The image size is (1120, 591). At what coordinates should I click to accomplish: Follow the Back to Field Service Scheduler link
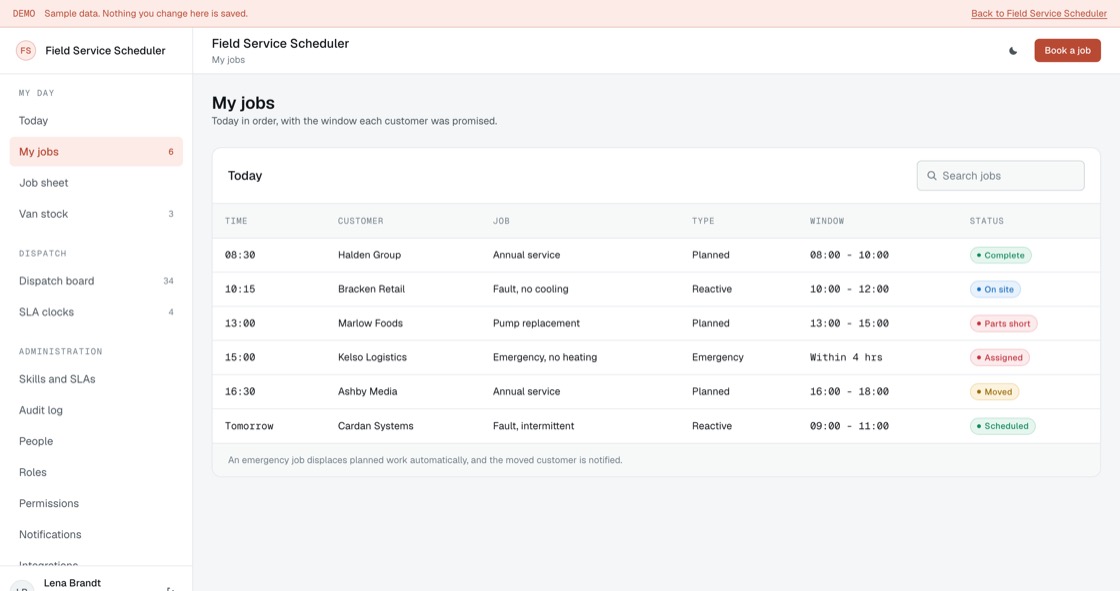(x=1039, y=14)
